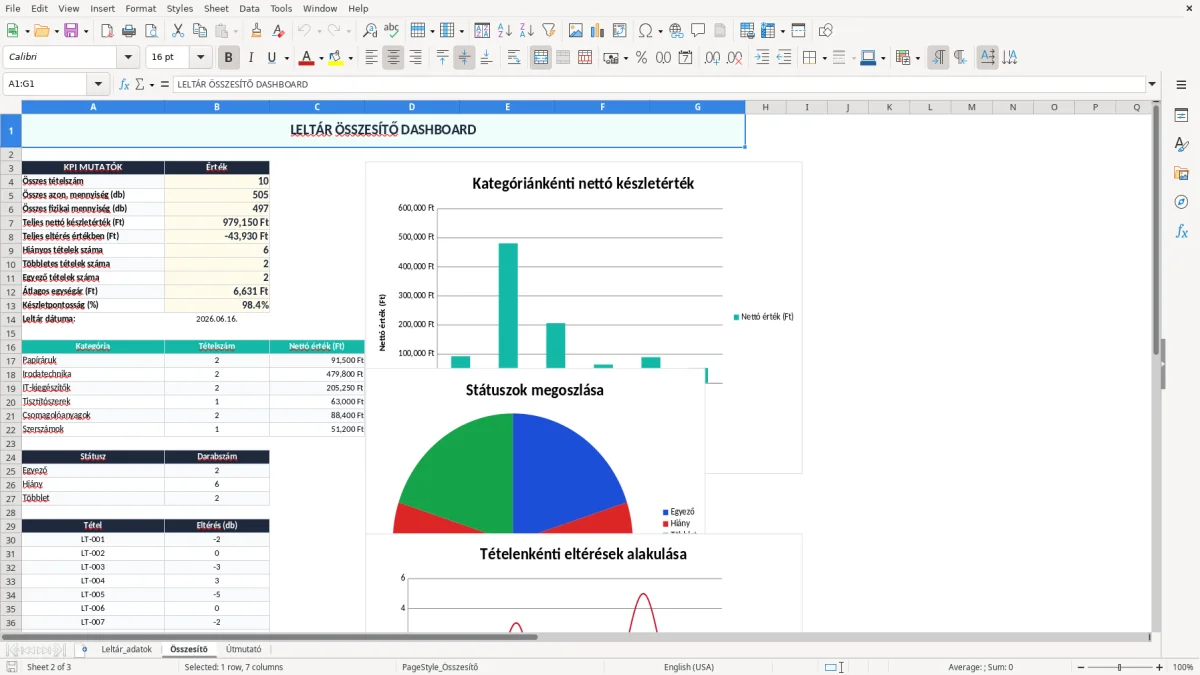1200x675 pixels.
Task: Open sidebar Gallery panel
Action: 1181,174
